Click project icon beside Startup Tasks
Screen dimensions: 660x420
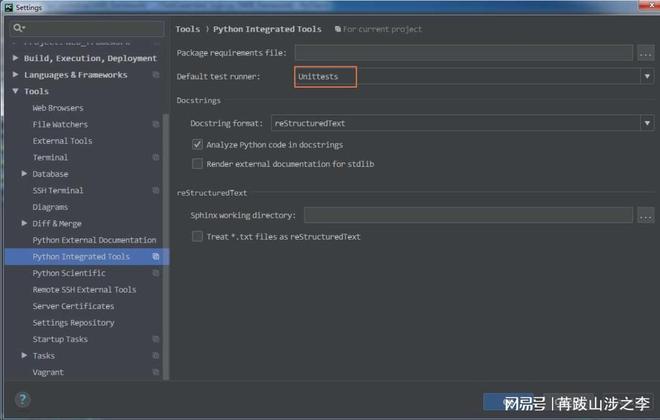click(x=156, y=339)
